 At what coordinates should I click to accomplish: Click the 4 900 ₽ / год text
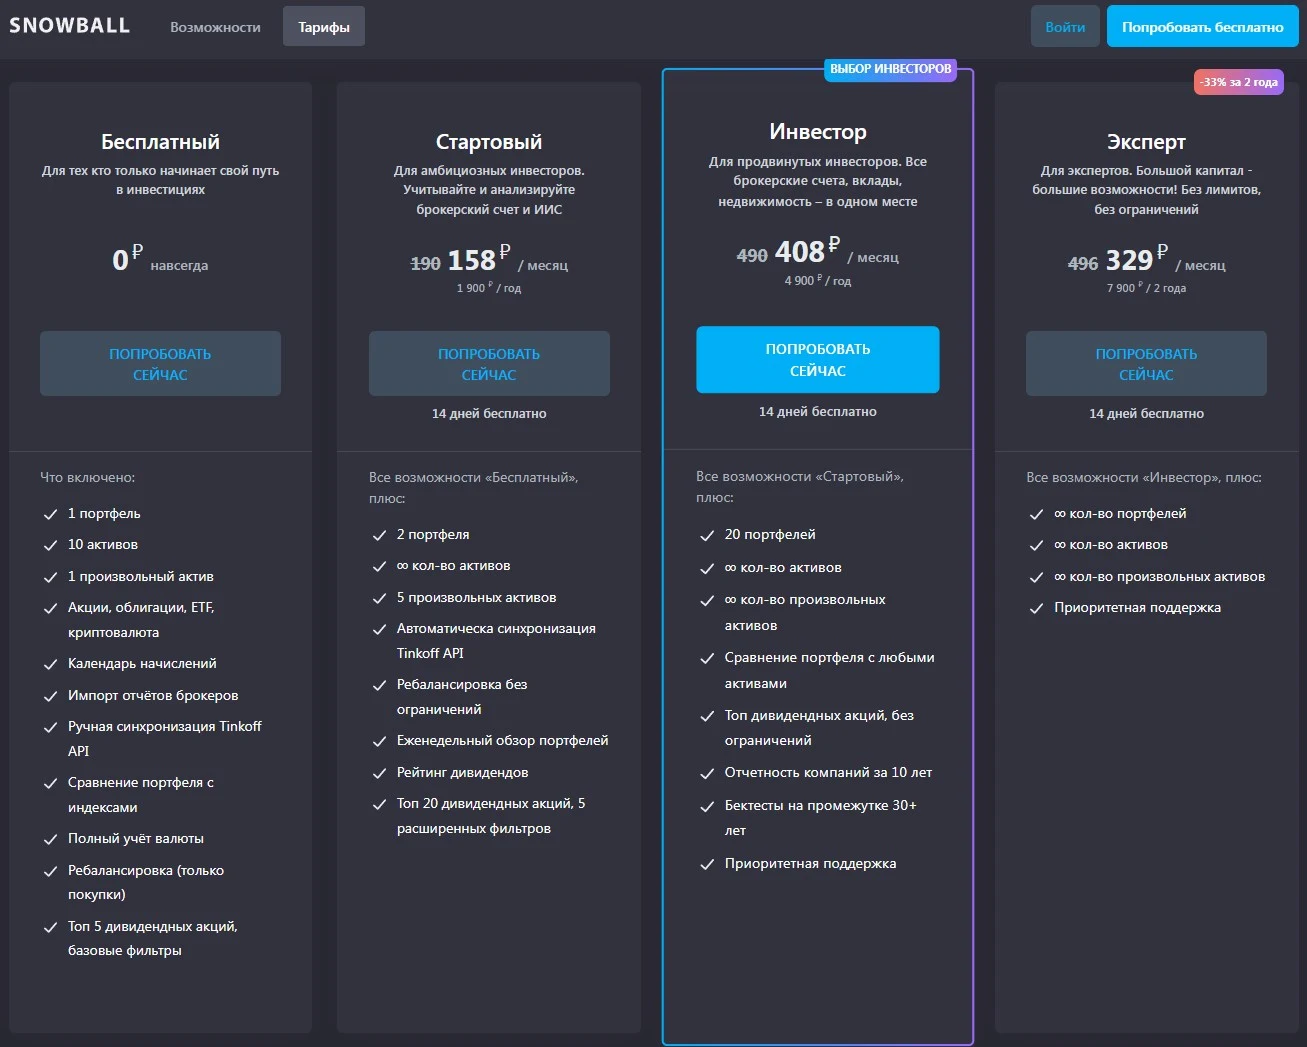[x=818, y=281]
